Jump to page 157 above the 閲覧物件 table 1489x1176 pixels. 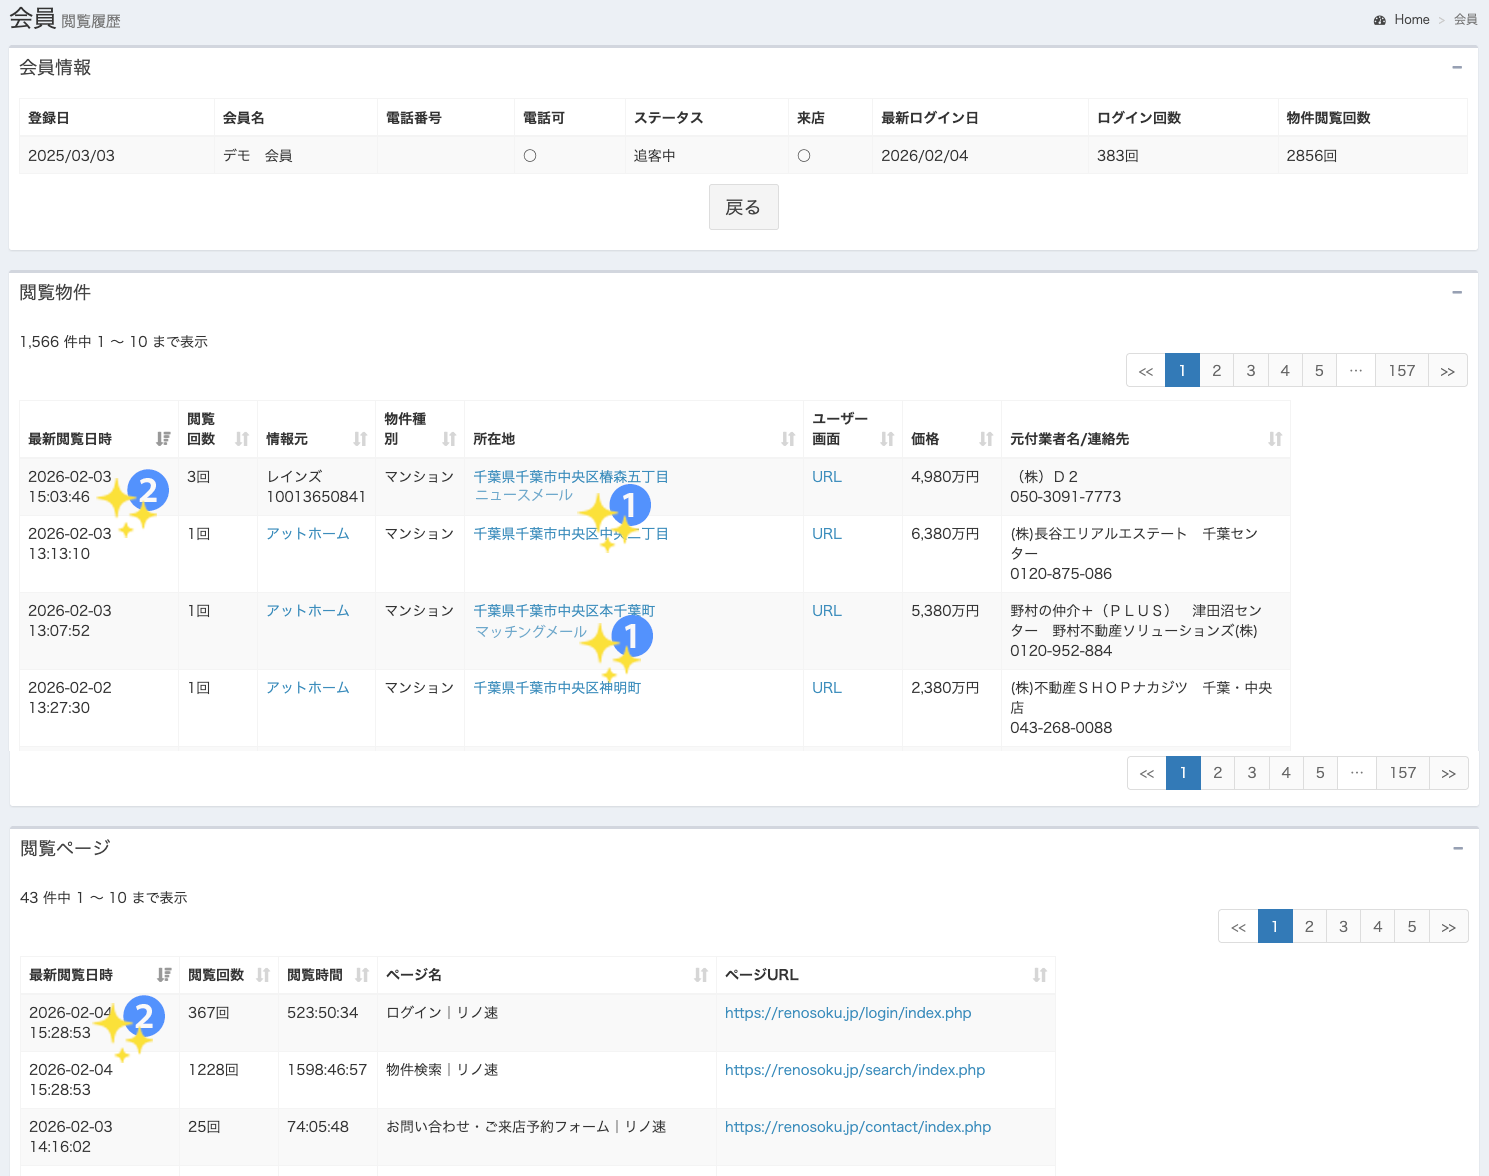(1402, 371)
